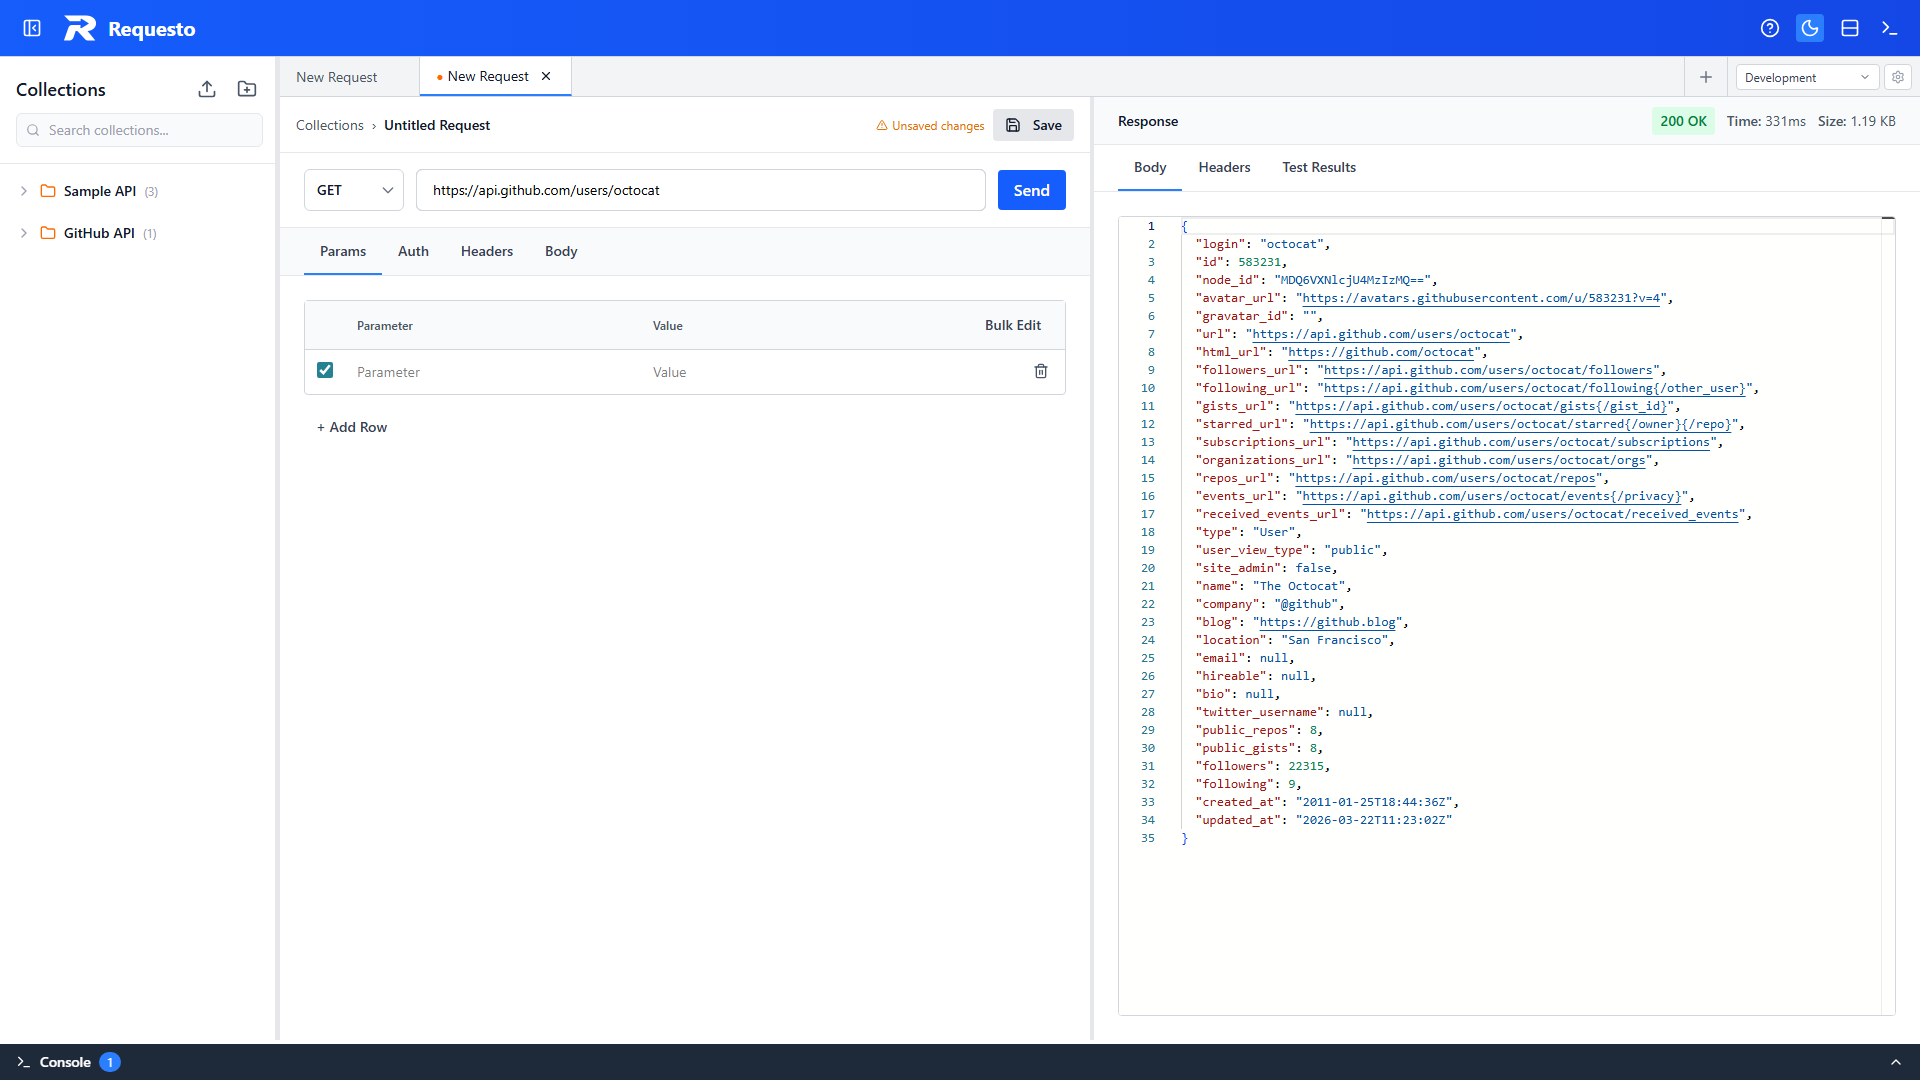Switch the panel layout icon
Image resolution: width=1920 pixels, height=1080 pixels.
click(x=1850, y=28)
